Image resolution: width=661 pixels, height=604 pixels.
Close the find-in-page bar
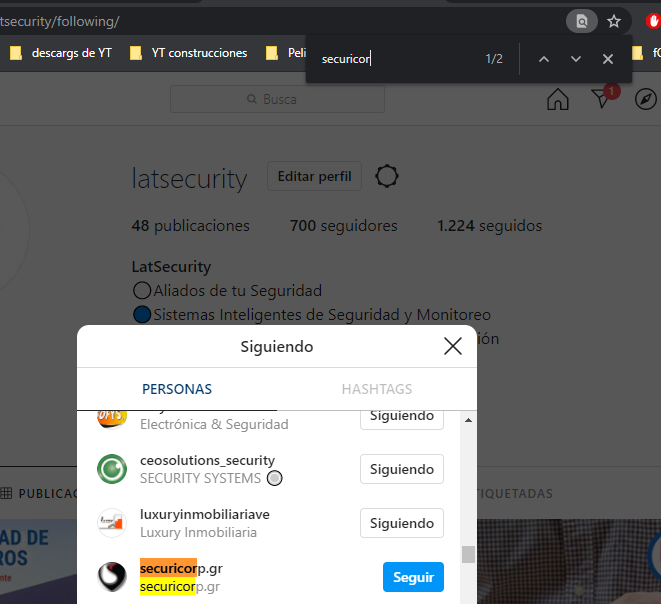607,59
